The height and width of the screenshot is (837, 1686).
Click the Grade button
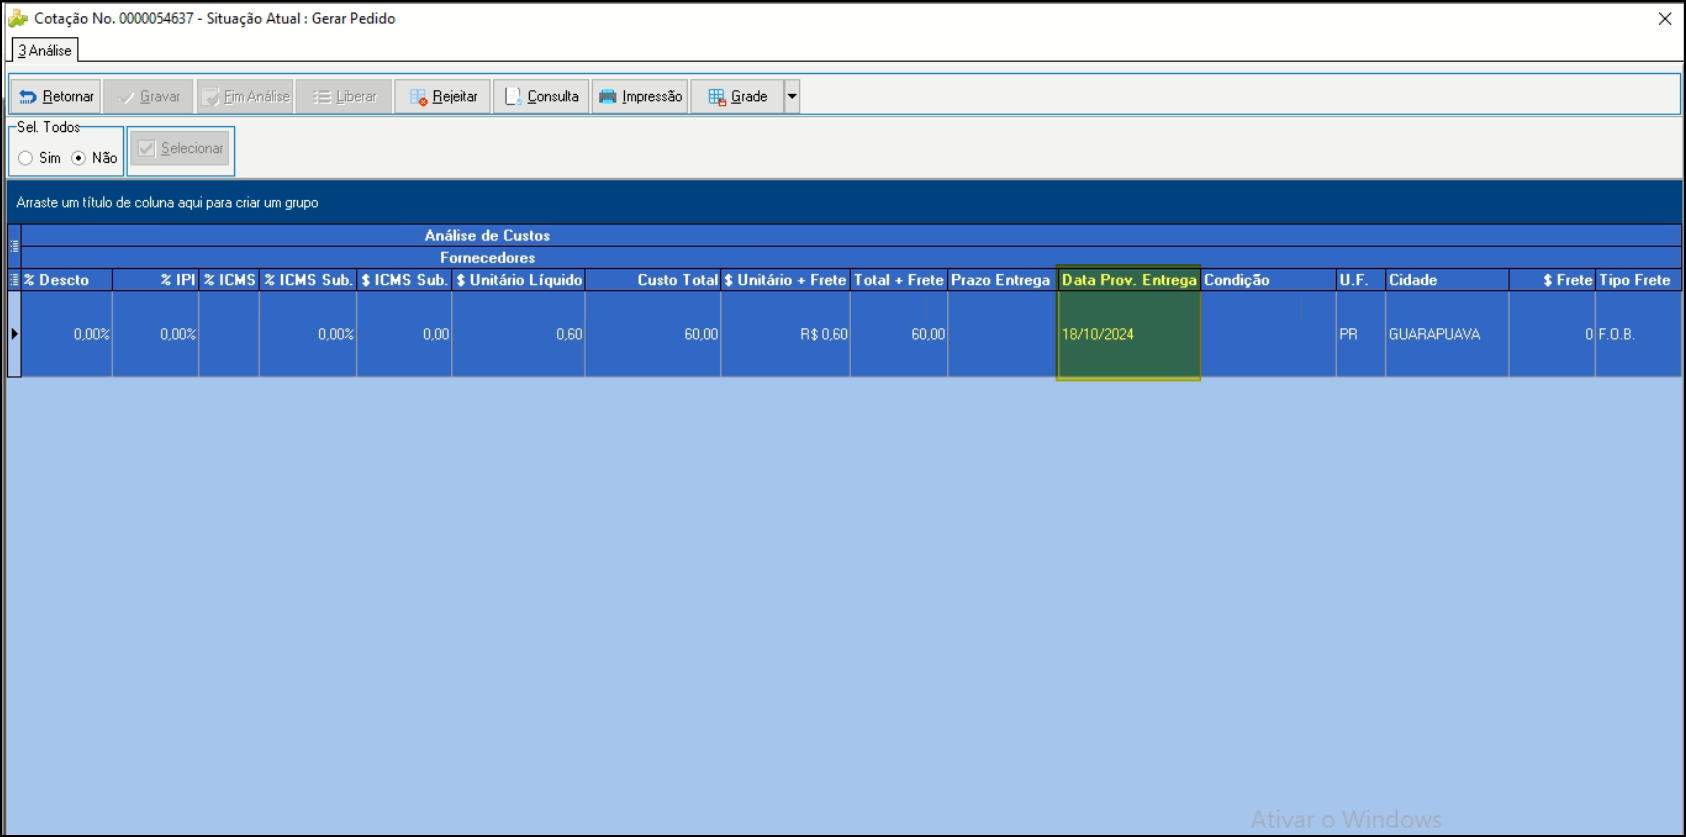pyautogui.click(x=737, y=97)
